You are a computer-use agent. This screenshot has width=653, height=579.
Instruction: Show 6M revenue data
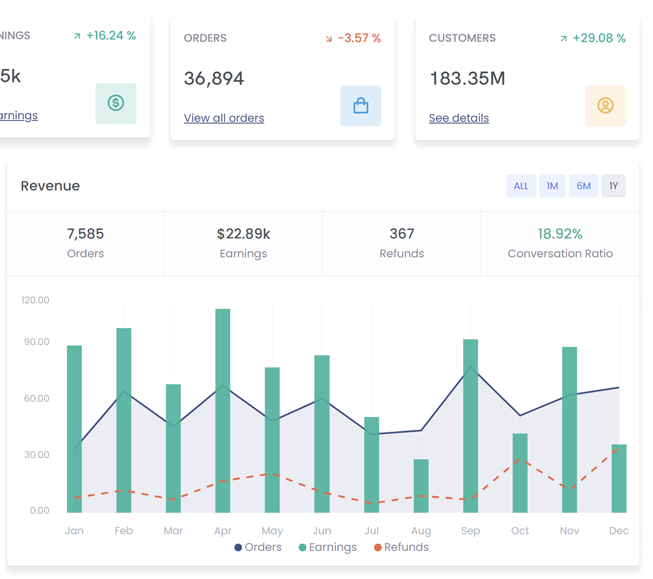(583, 186)
